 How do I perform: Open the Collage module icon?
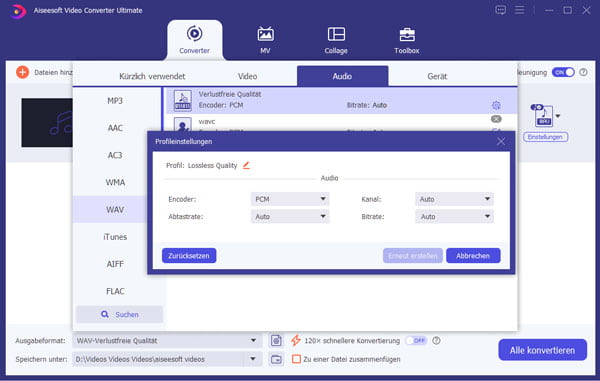(336, 34)
